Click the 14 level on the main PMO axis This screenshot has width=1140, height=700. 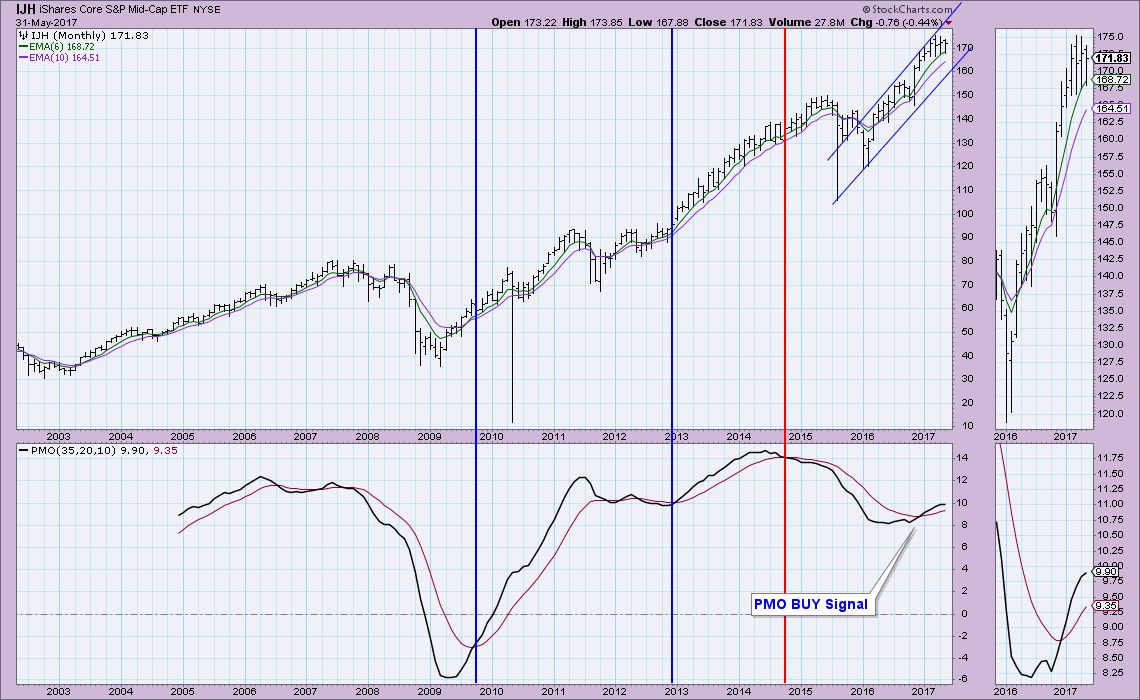(x=962, y=458)
